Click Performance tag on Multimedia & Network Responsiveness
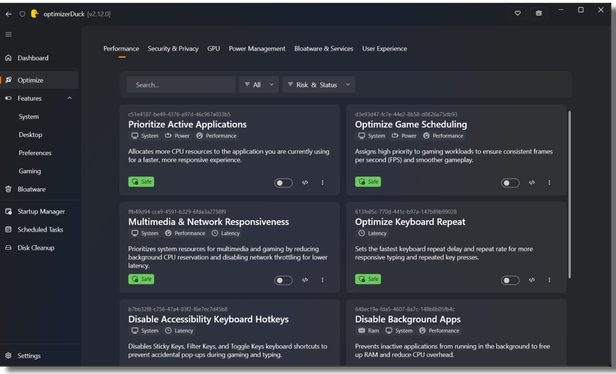The height and width of the screenshot is (374, 616). 185,233
